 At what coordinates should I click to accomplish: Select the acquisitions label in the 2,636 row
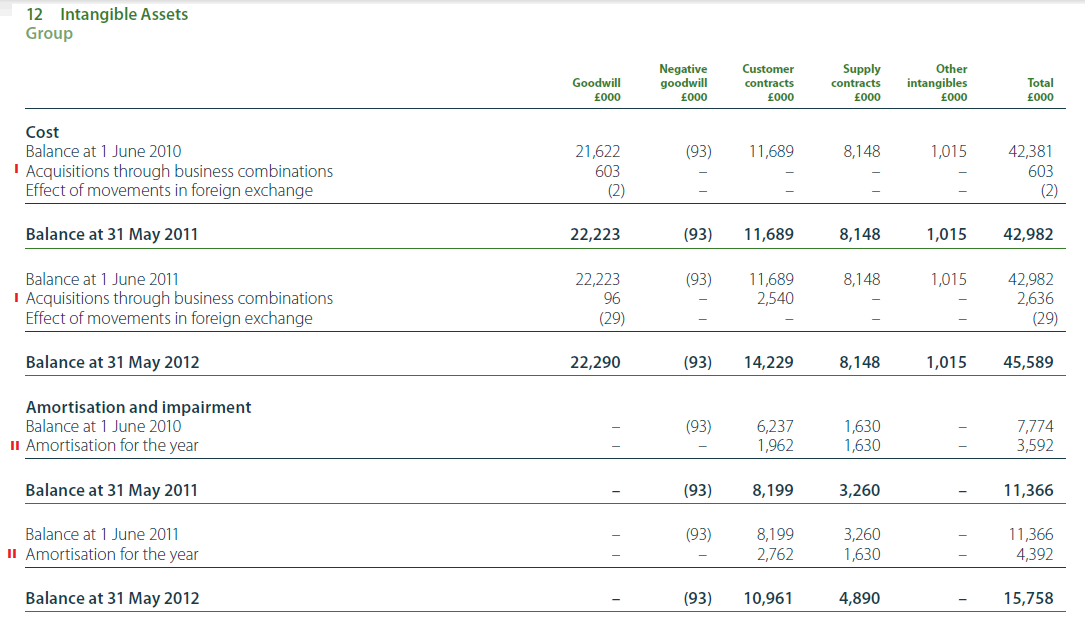coord(179,298)
